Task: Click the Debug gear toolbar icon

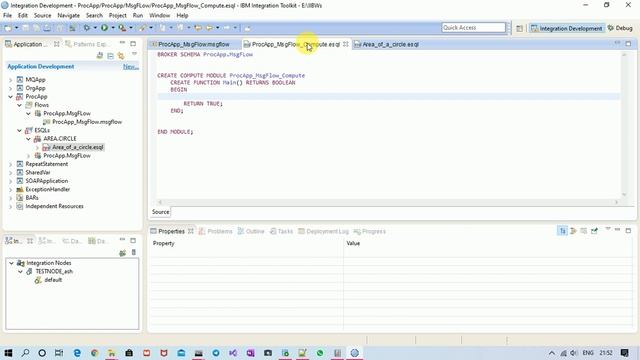Action: point(87,28)
